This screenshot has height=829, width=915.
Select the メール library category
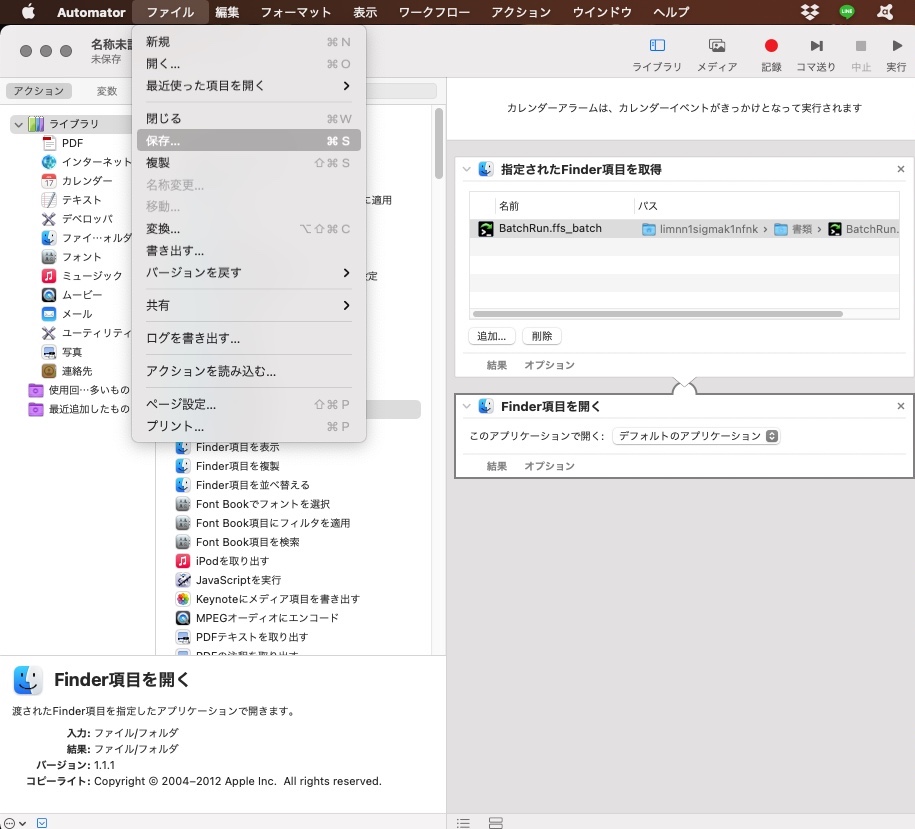[x=67, y=314]
